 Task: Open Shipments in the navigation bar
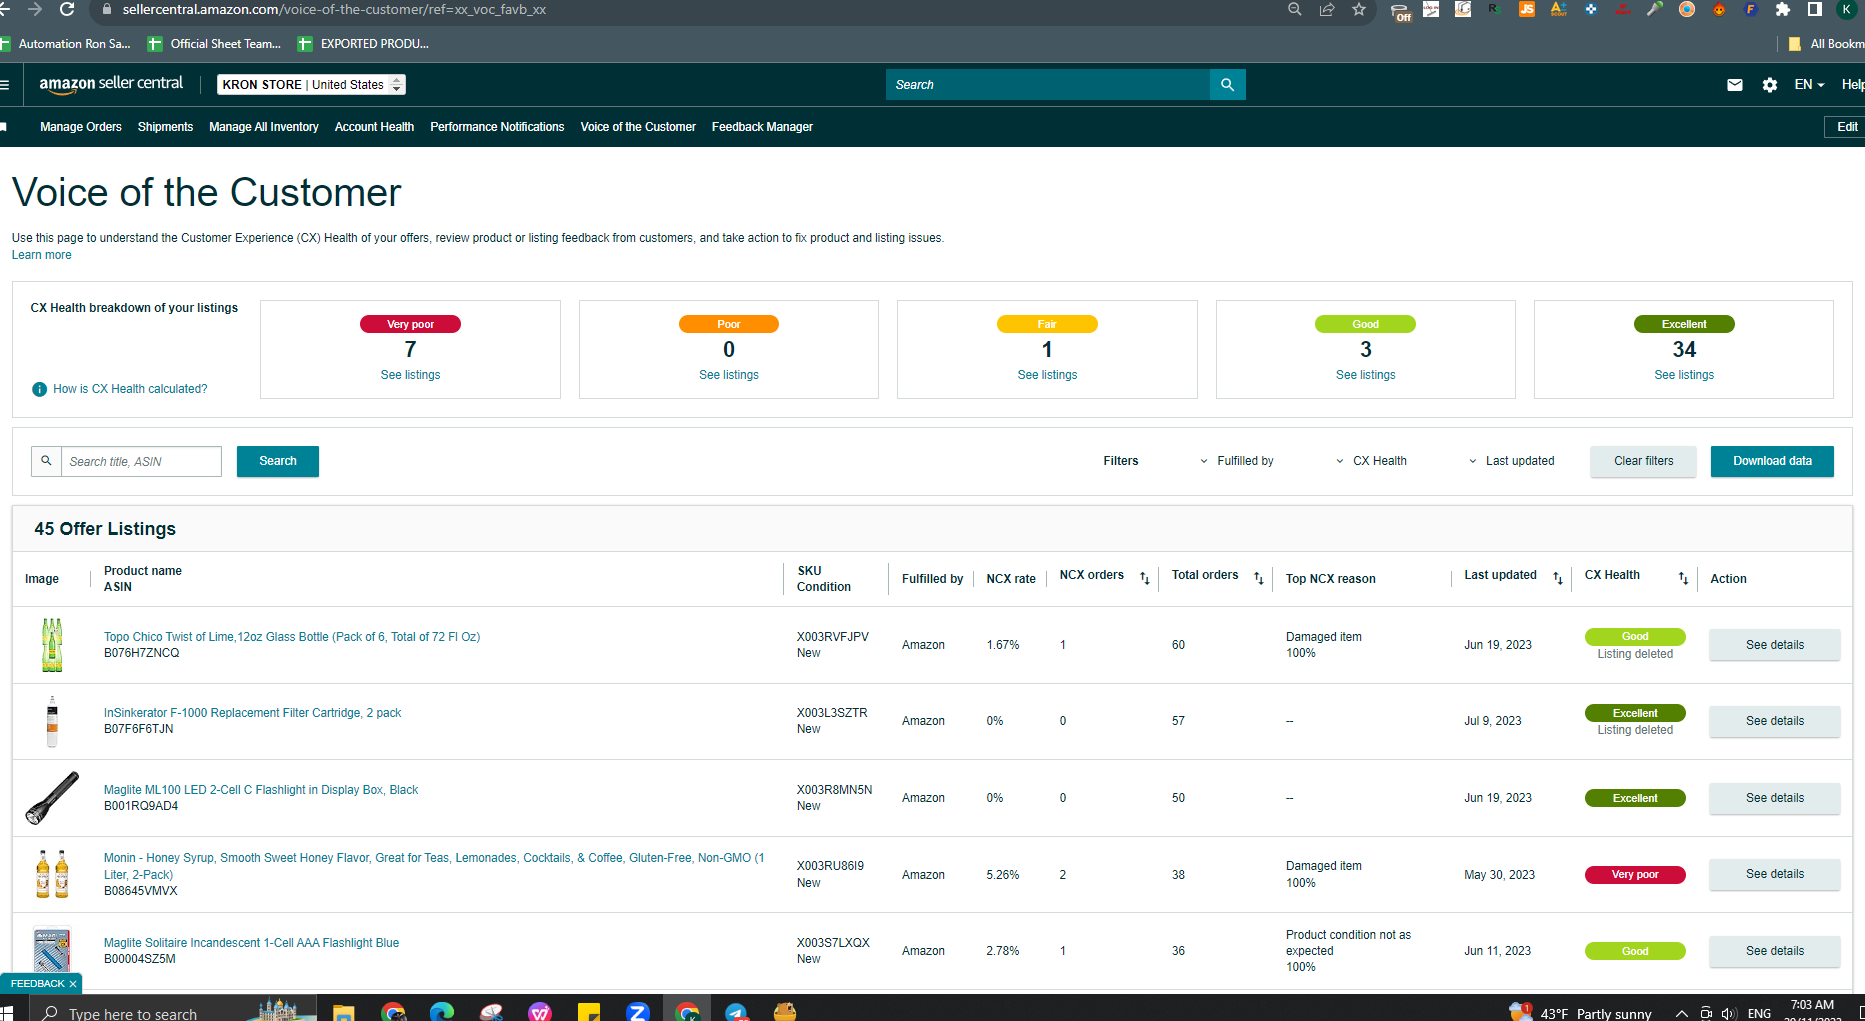click(165, 127)
